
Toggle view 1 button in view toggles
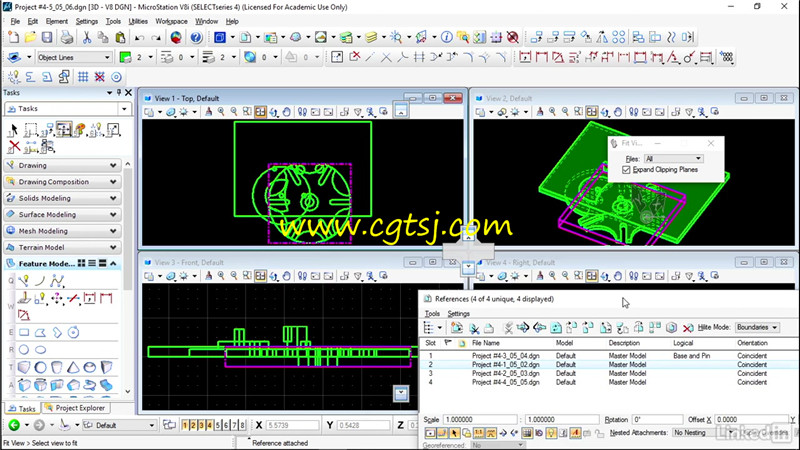point(185,425)
